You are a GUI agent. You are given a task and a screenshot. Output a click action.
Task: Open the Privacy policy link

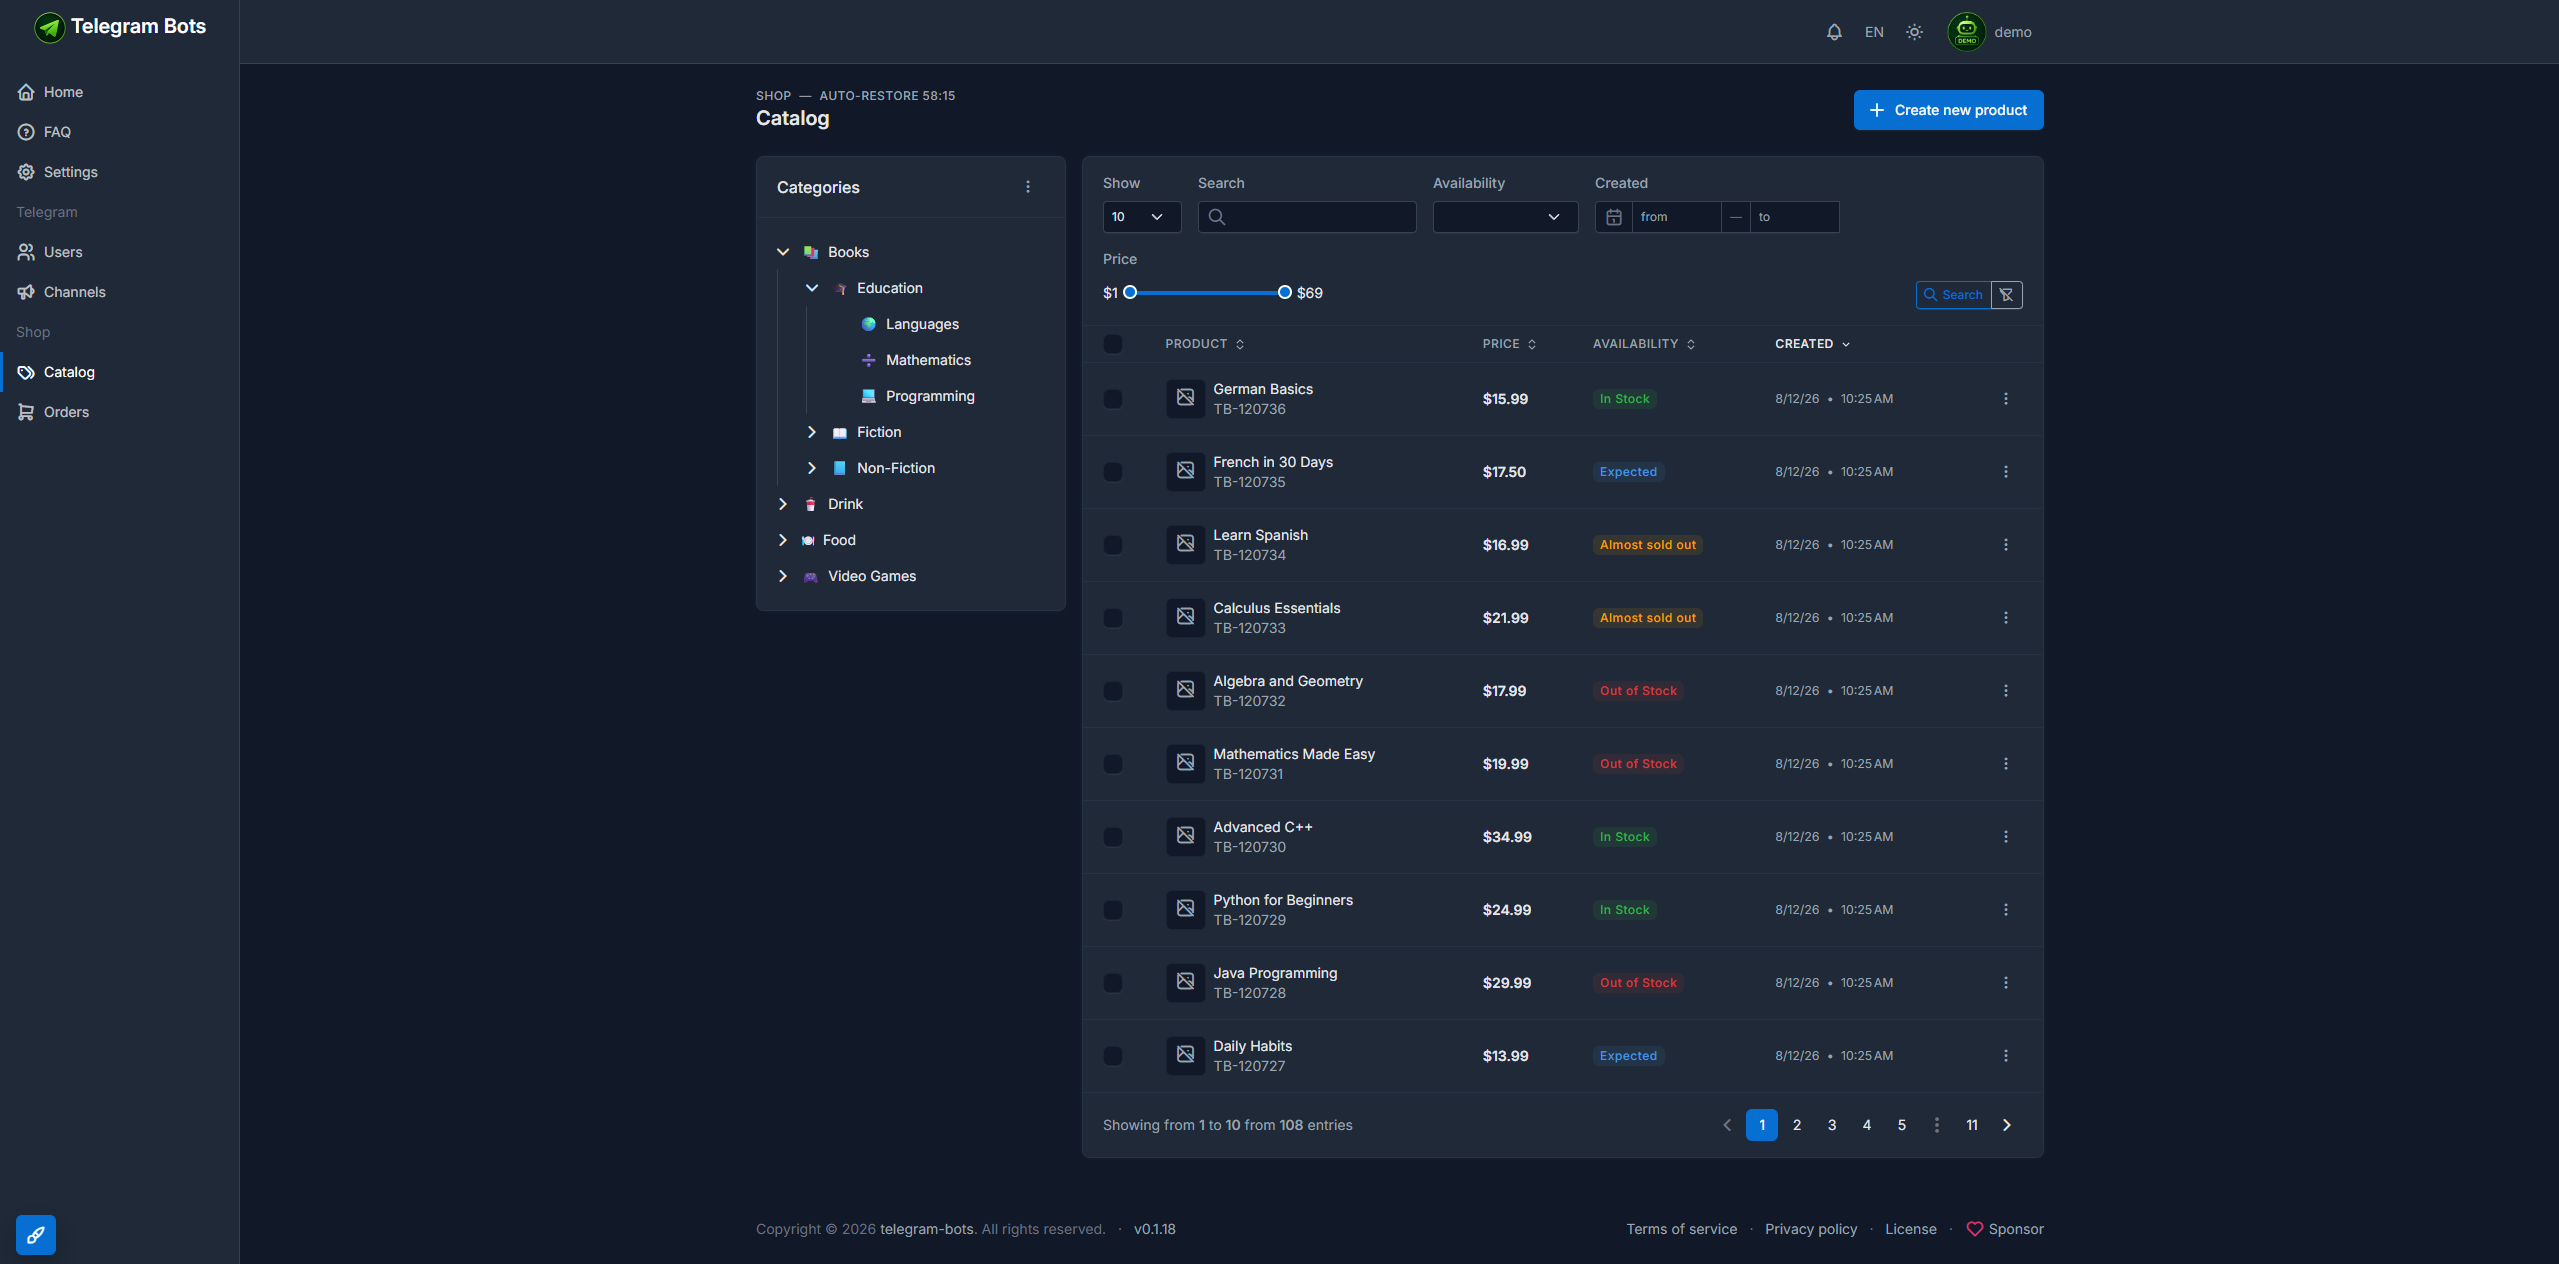(x=1811, y=1229)
